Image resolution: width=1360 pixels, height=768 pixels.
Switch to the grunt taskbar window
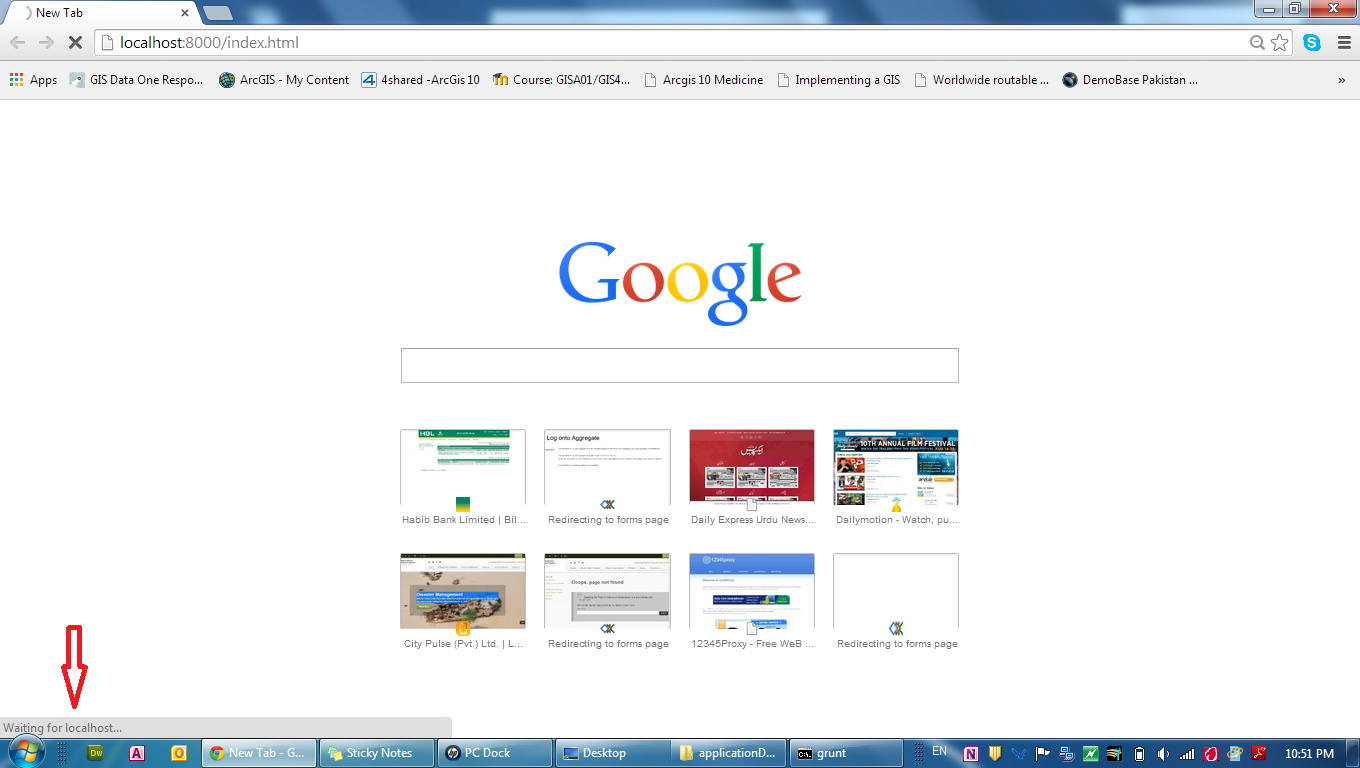(x=845, y=753)
